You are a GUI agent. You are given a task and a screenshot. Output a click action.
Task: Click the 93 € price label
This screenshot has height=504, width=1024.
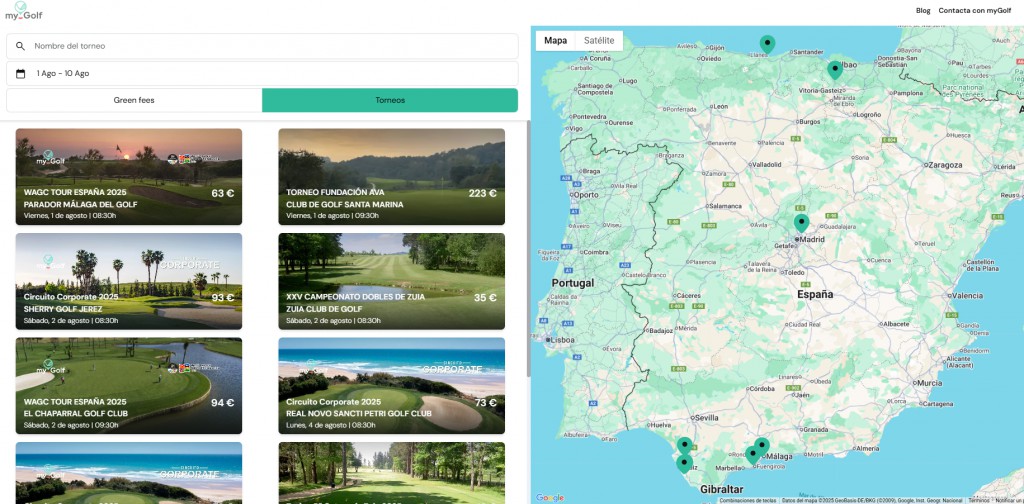point(223,298)
